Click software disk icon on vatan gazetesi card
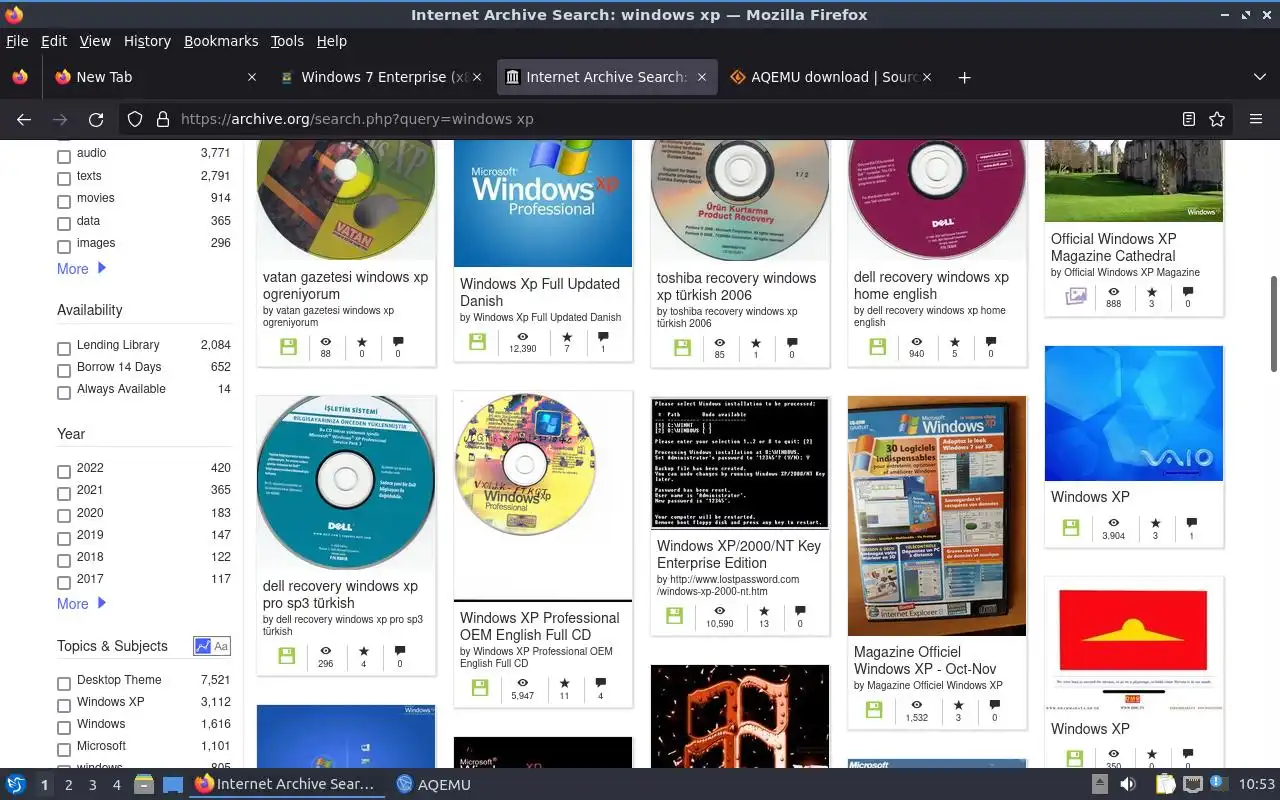The width and height of the screenshot is (1280, 800). [288, 346]
